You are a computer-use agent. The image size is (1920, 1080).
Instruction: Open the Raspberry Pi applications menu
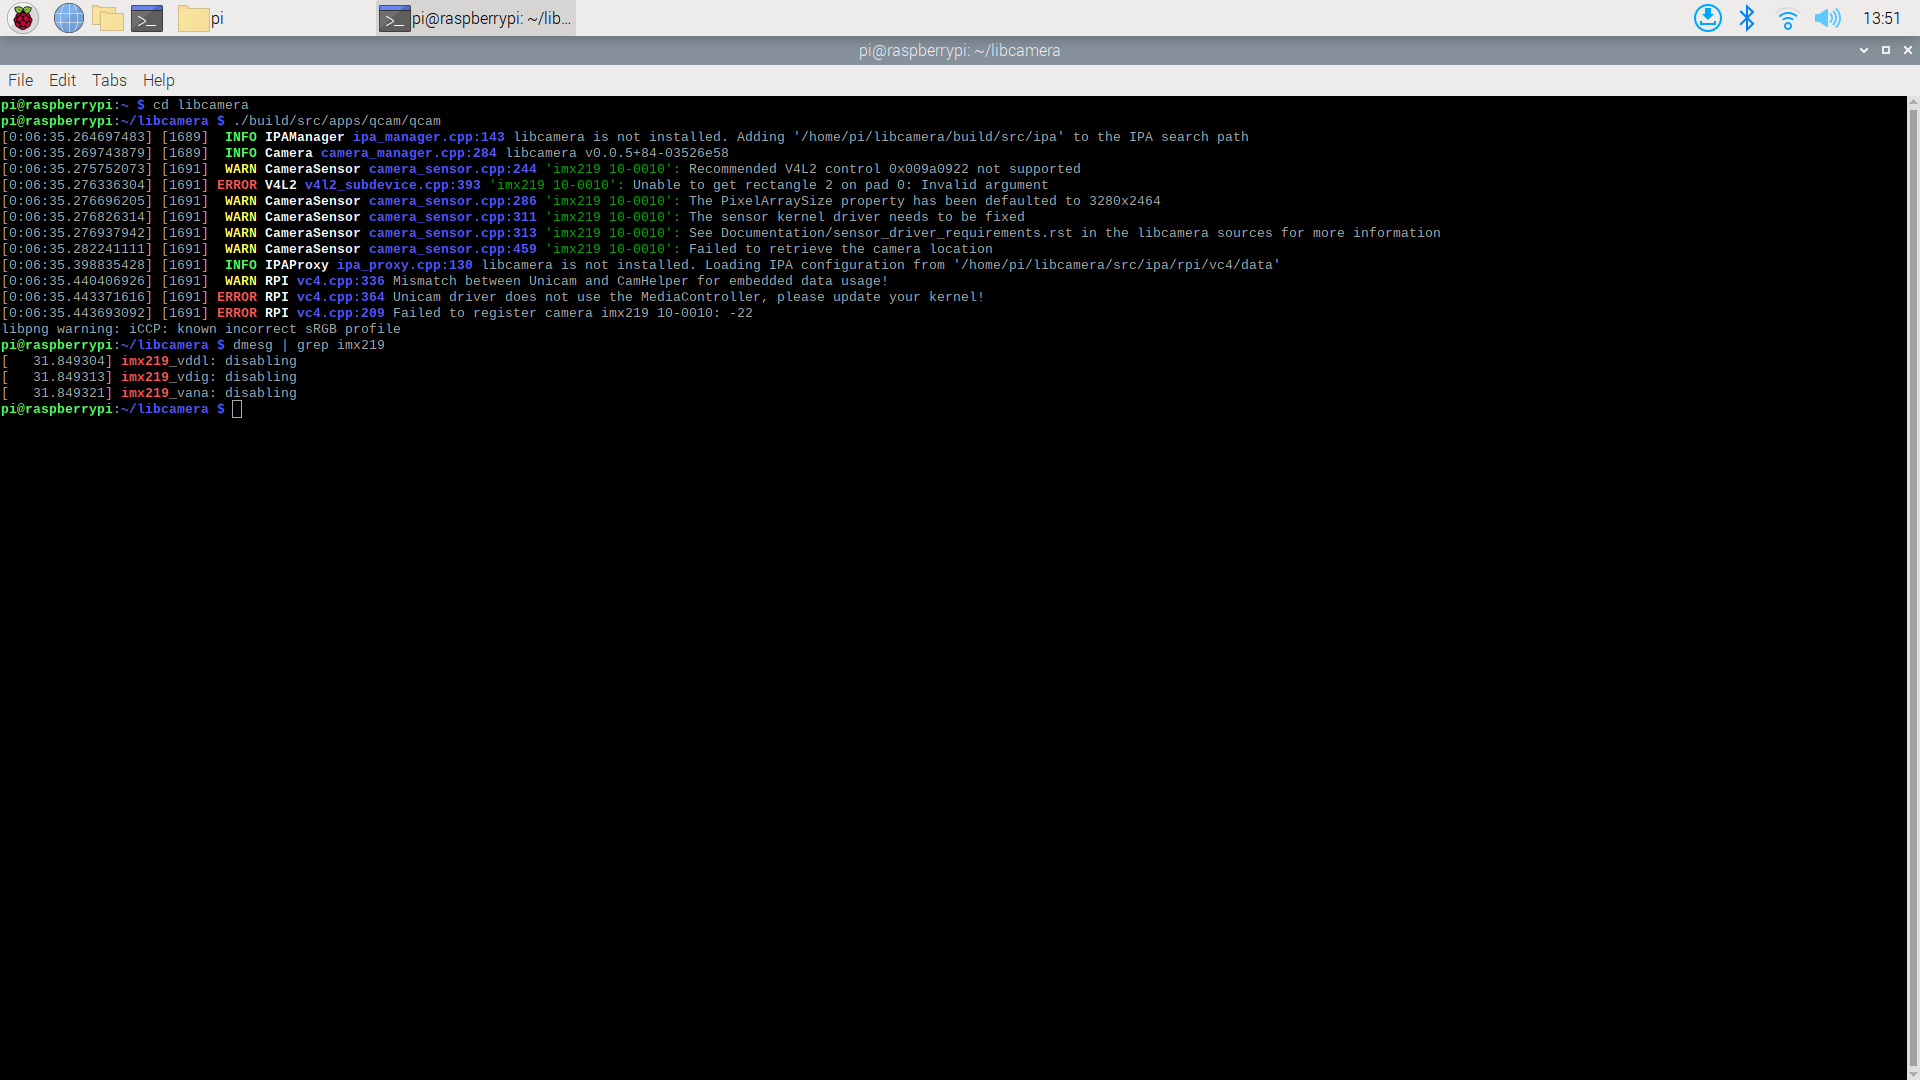tap(22, 17)
